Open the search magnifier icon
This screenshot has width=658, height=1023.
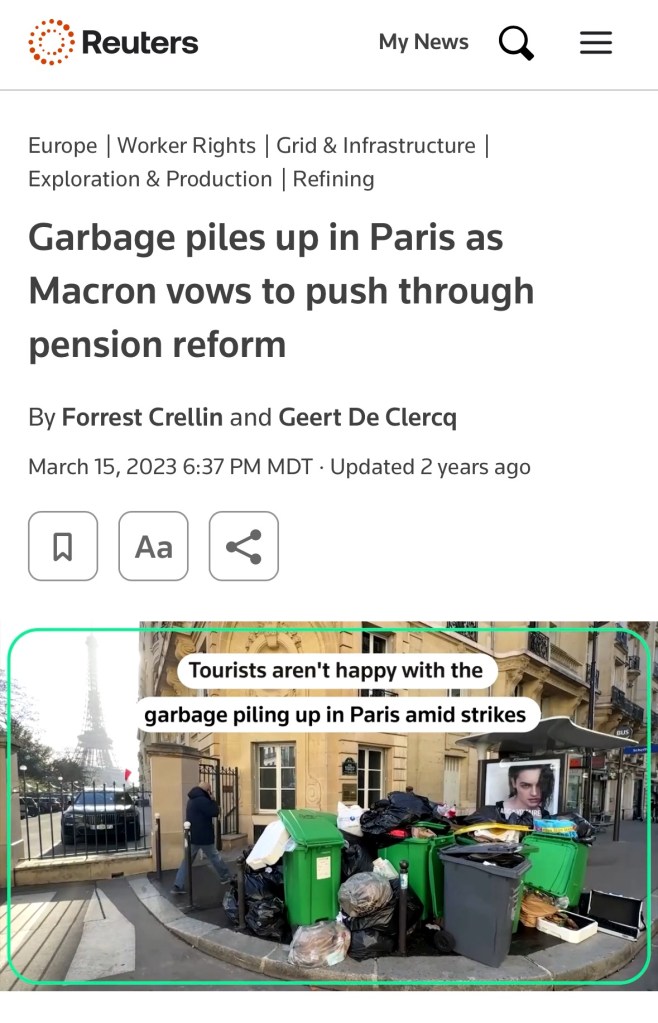click(516, 43)
